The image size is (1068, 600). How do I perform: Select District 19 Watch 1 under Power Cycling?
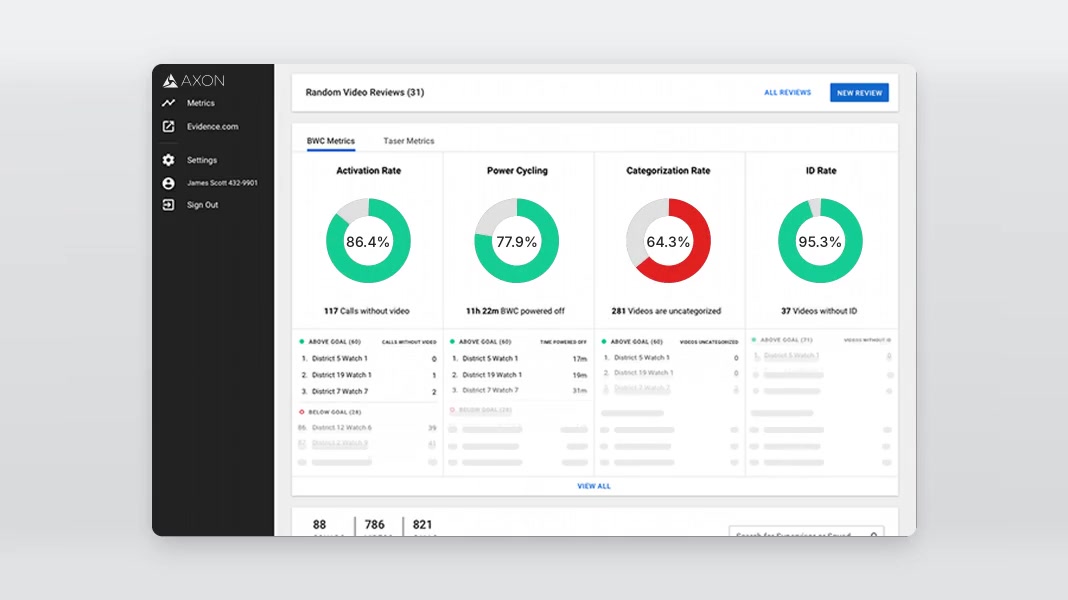pyautogui.click(x=518, y=375)
